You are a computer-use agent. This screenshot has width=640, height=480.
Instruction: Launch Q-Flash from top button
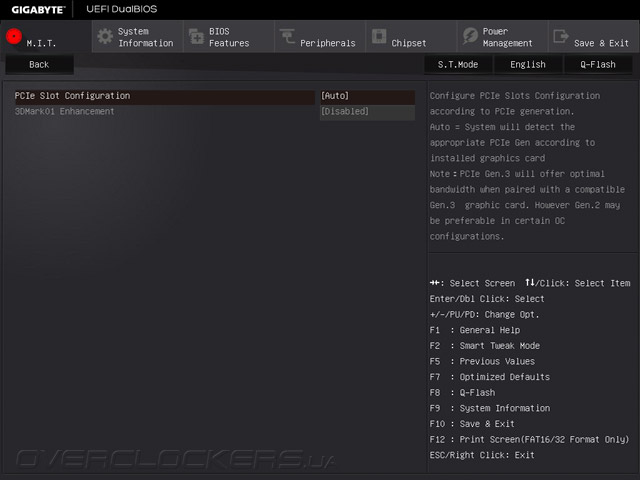598,64
